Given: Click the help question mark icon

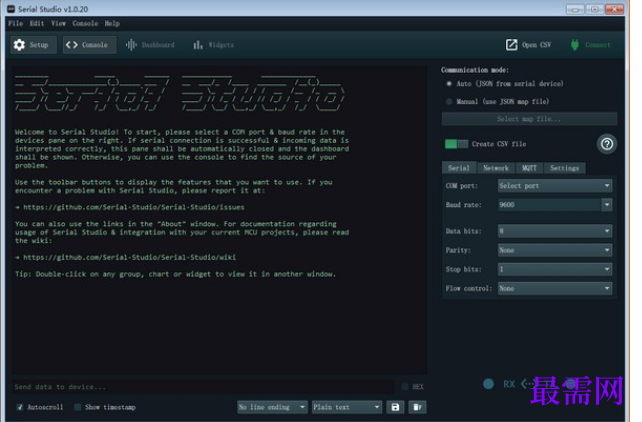Looking at the screenshot, I should (607, 144).
